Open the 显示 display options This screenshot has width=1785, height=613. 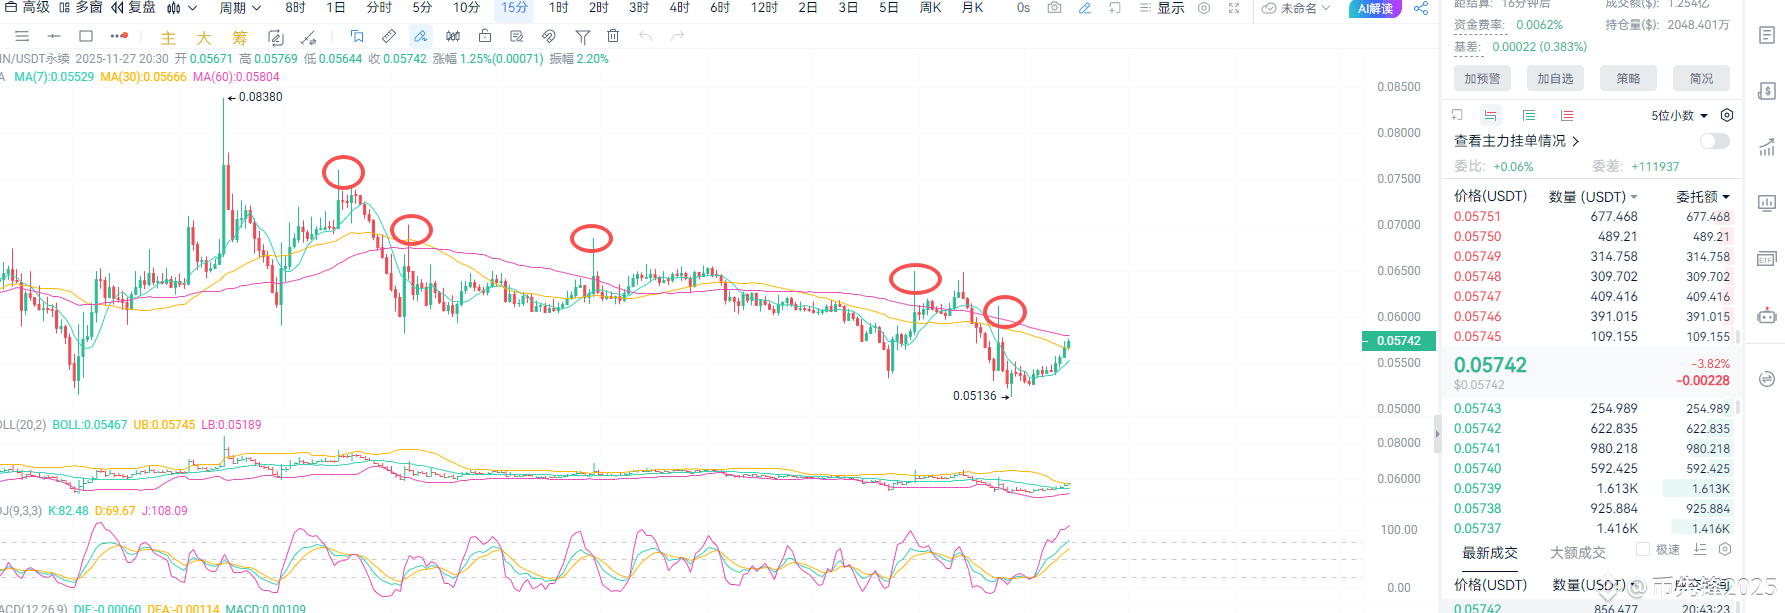pyautogui.click(x=1161, y=8)
